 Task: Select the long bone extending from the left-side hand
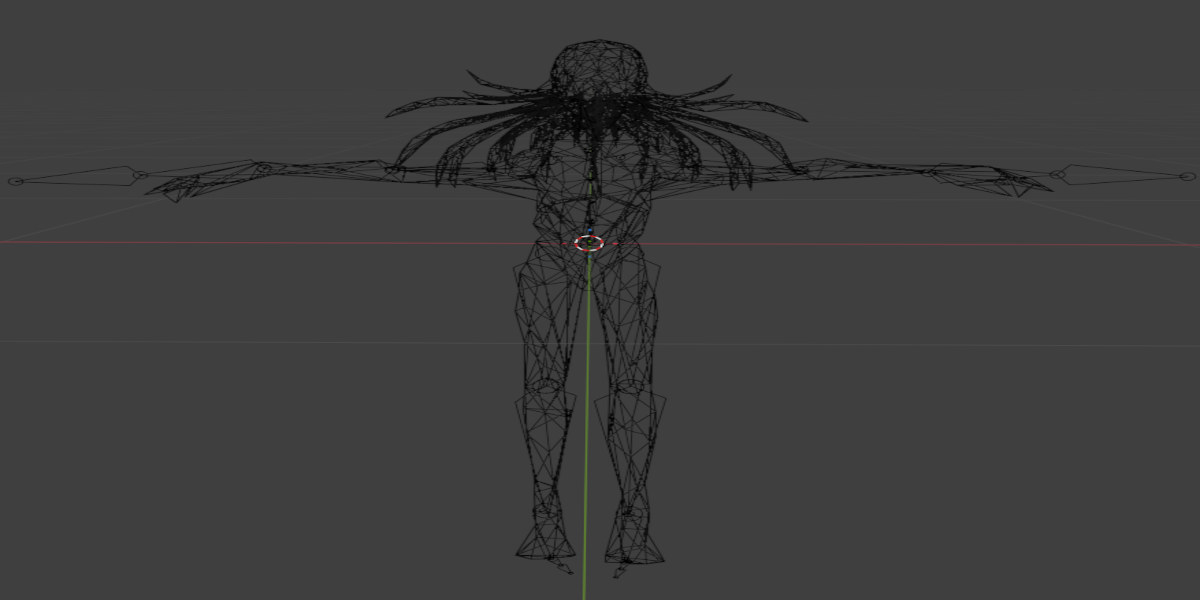[x=78, y=176]
